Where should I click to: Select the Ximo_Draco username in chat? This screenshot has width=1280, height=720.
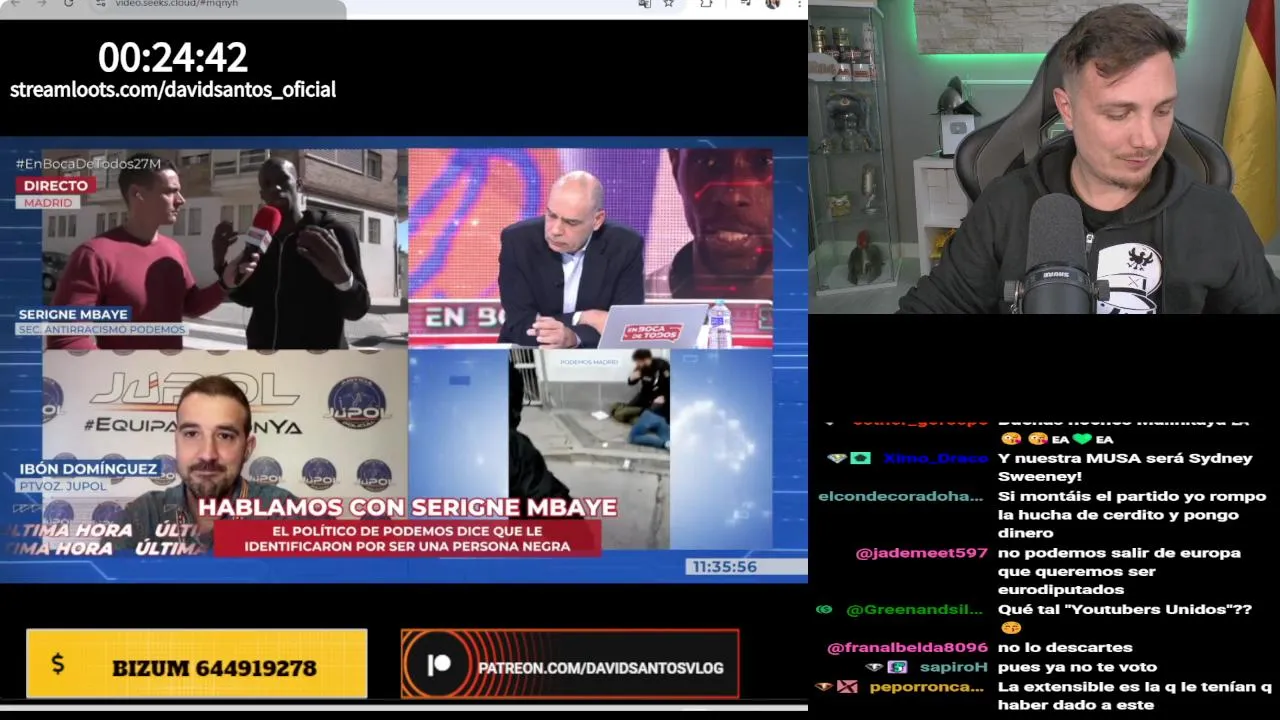click(x=934, y=458)
